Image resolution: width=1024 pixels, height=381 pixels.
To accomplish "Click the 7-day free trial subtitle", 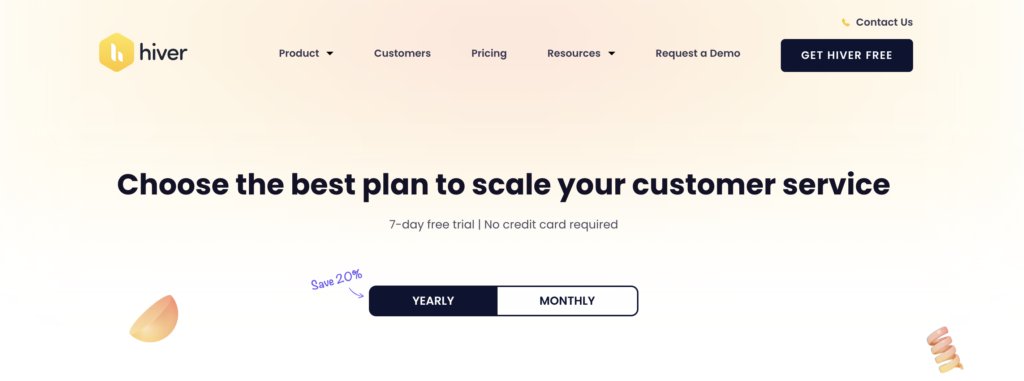I will pos(504,224).
